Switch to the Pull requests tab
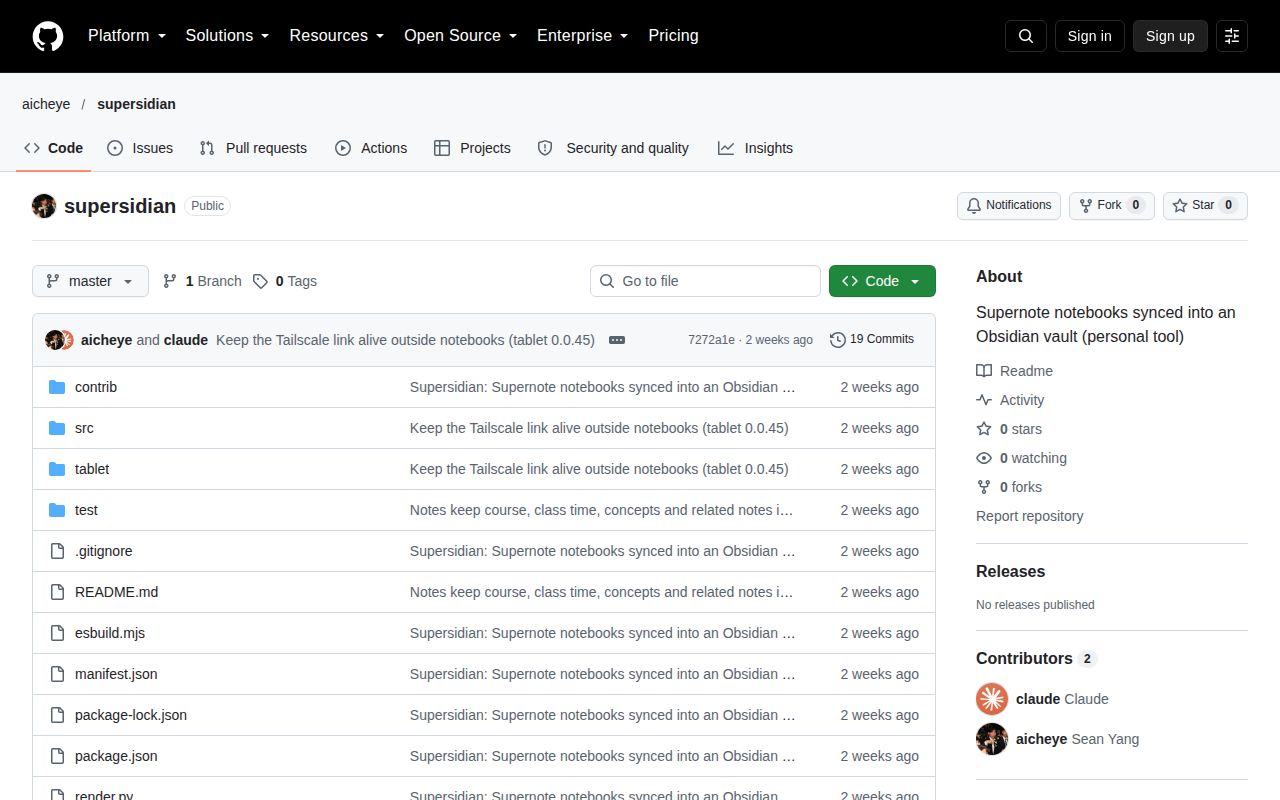The image size is (1280, 800). click(x=253, y=148)
